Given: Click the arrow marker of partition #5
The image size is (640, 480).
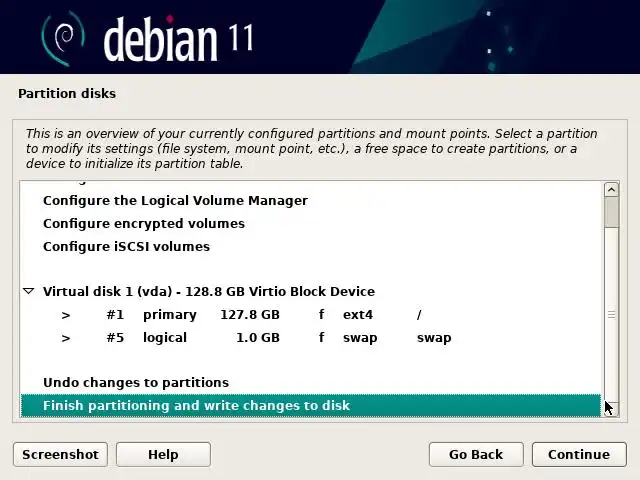Looking at the screenshot, I should pos(66,338).
